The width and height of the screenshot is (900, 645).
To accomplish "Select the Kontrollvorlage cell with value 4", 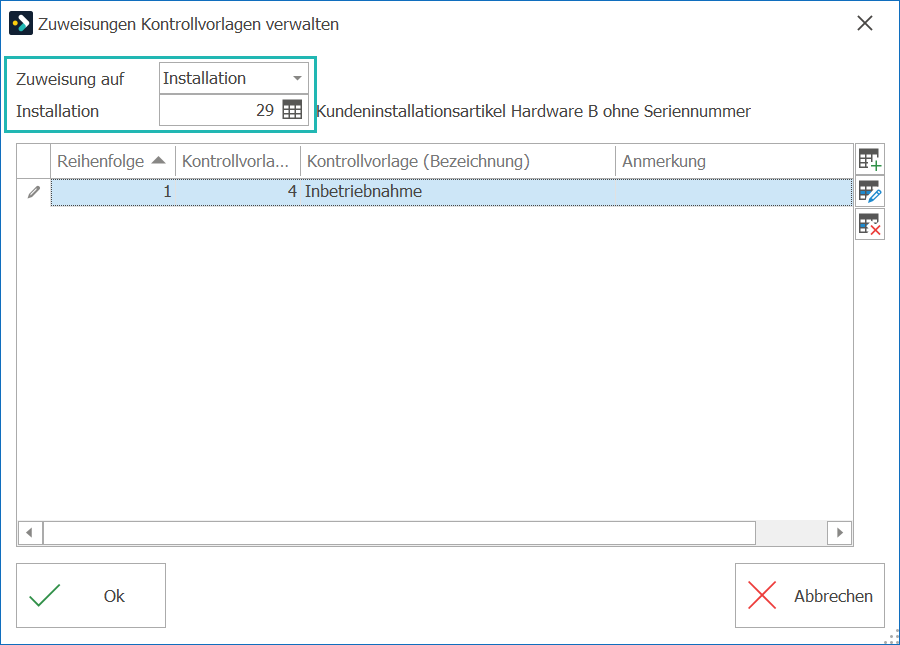I will 238,192.
